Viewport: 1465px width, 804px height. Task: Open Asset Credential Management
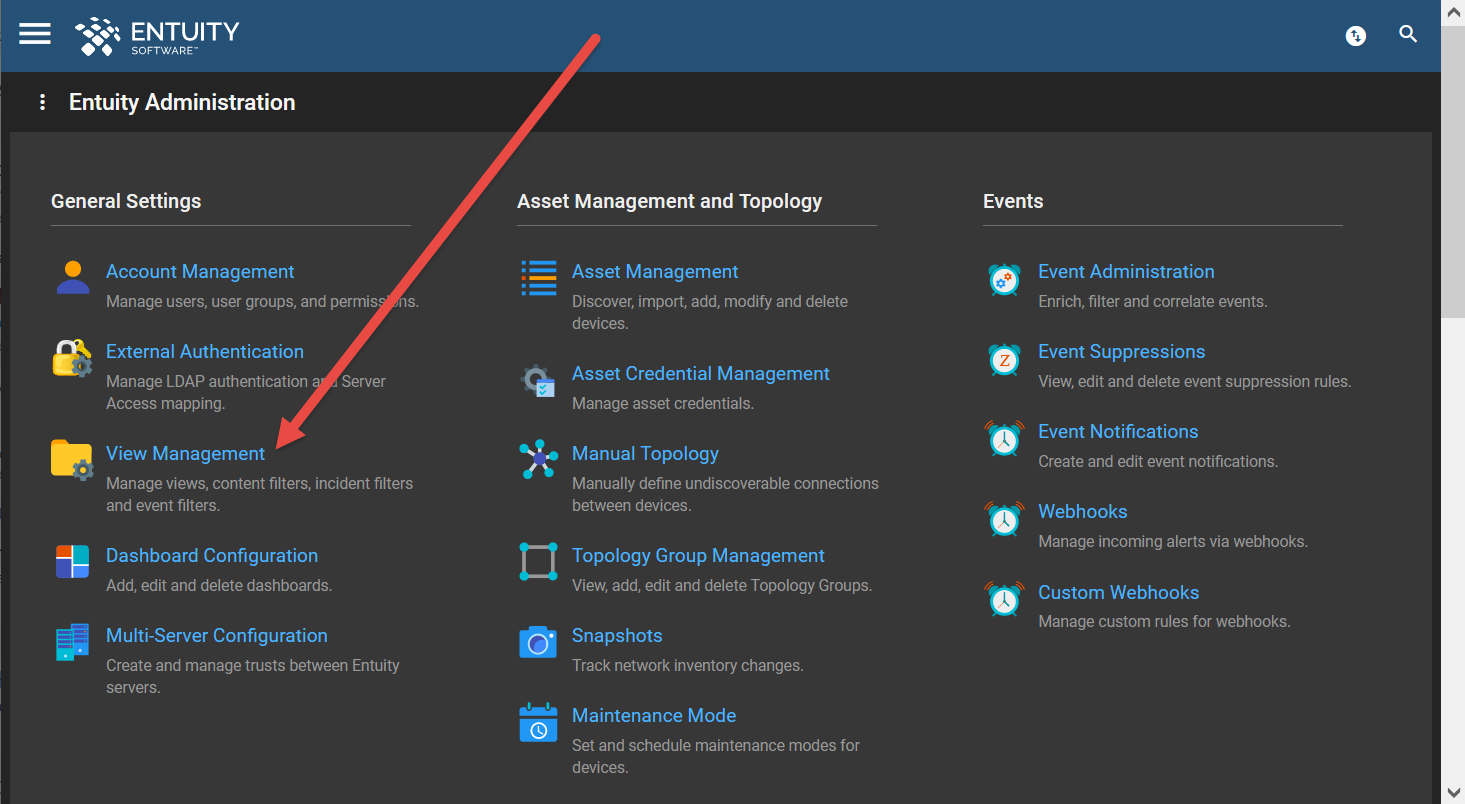701,374
